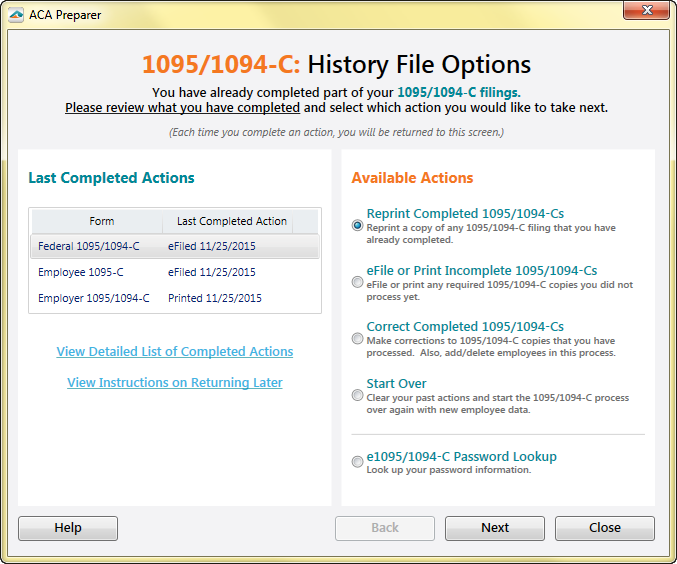Select the Federal 1095/1094-C table row
Viewport: 677px width, 564px height.
pyautogui.click(x=89, y=246)
